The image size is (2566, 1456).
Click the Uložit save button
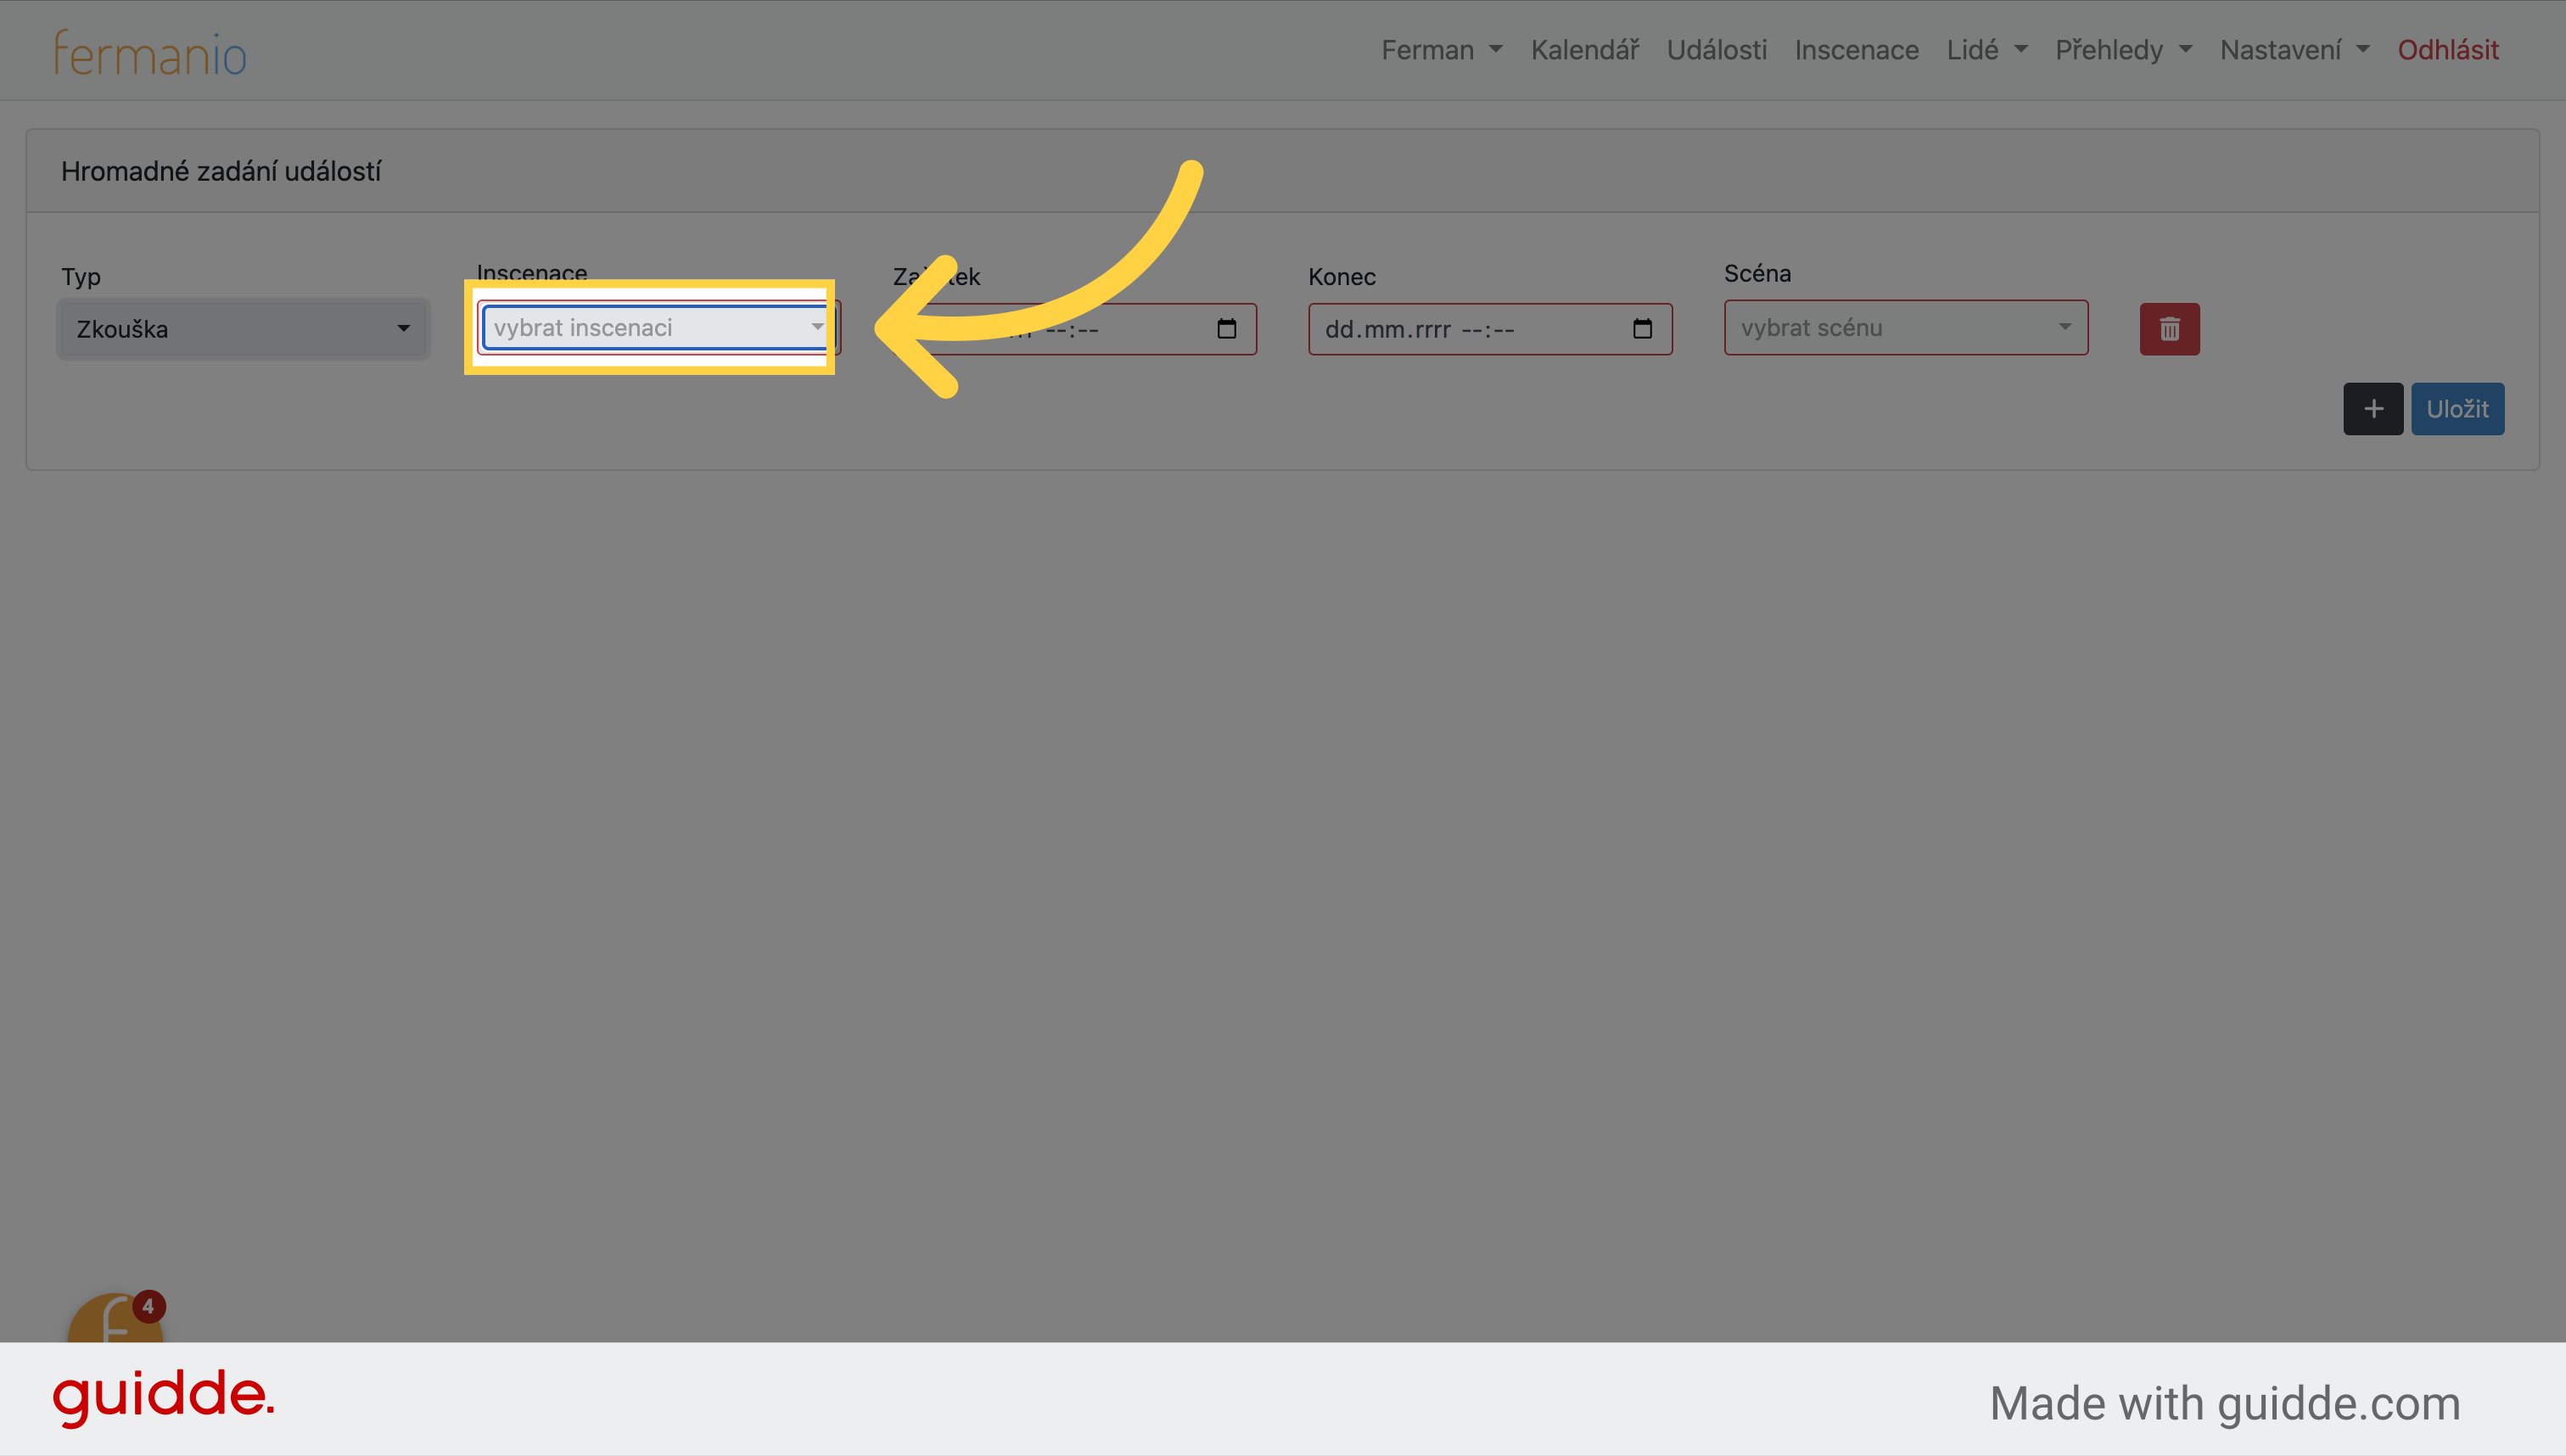pos(2457,409)
